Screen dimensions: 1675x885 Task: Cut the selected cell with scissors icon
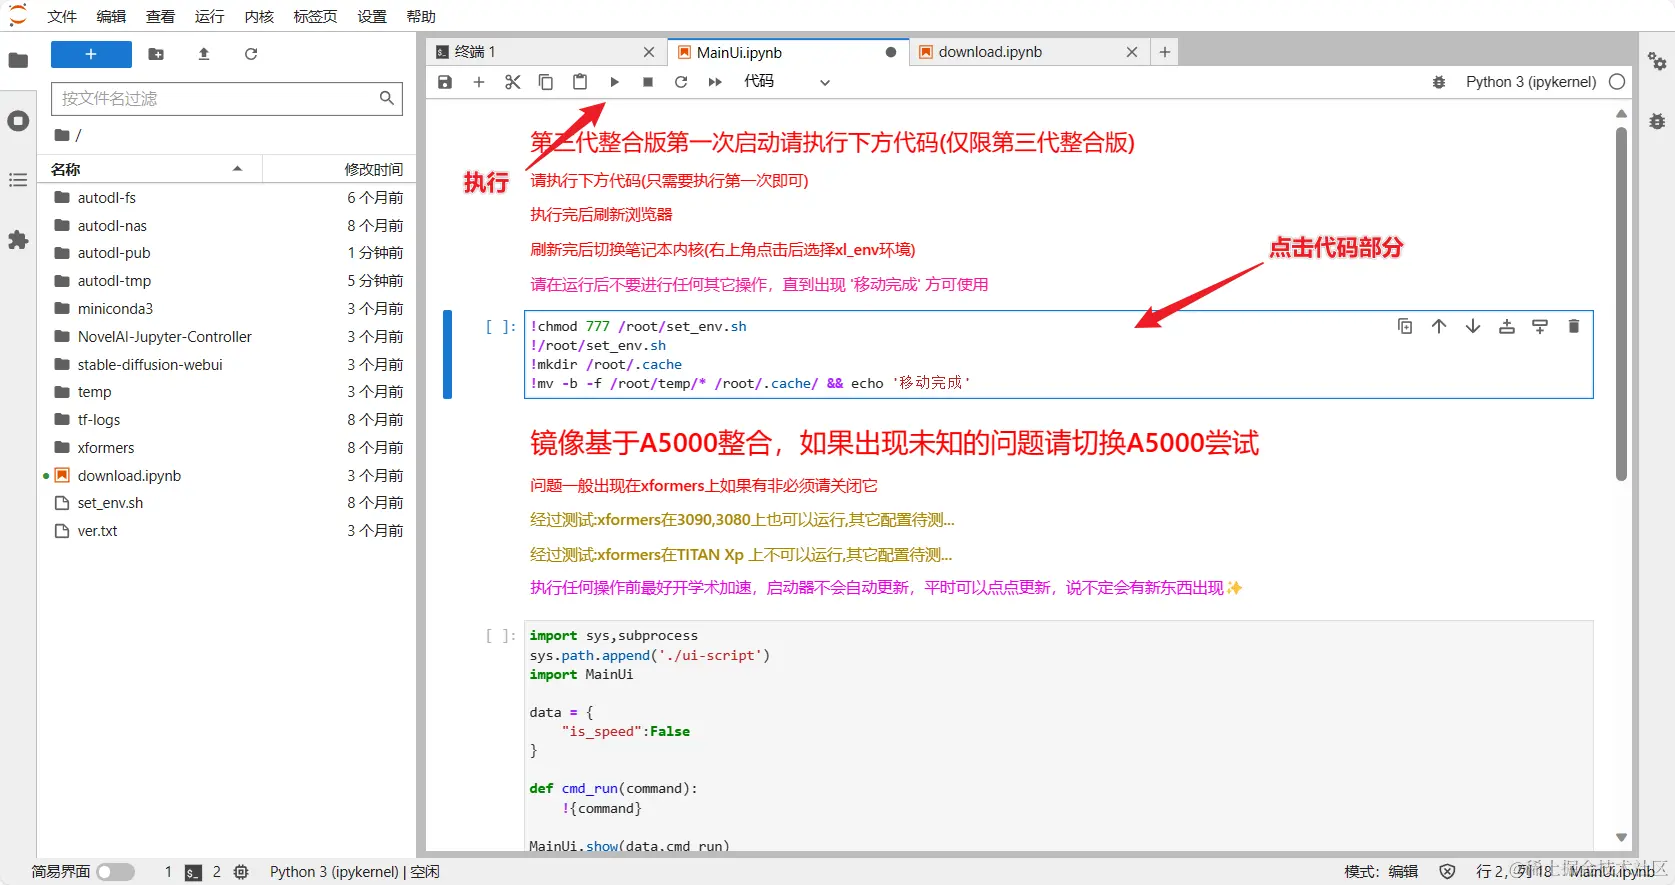pyautogui.click(x=513, y=82)
